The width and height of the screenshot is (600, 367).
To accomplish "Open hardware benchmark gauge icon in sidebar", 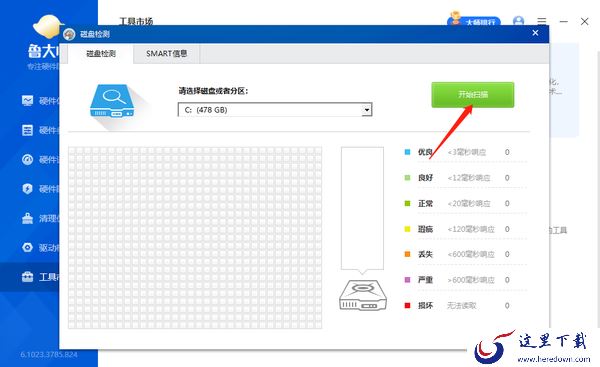I will (27, 159).
